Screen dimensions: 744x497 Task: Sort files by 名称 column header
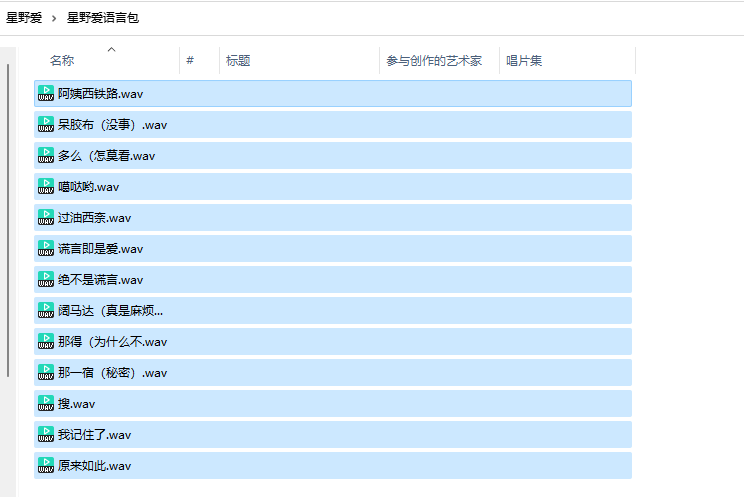pyautogui.click(x=62, y=61)
